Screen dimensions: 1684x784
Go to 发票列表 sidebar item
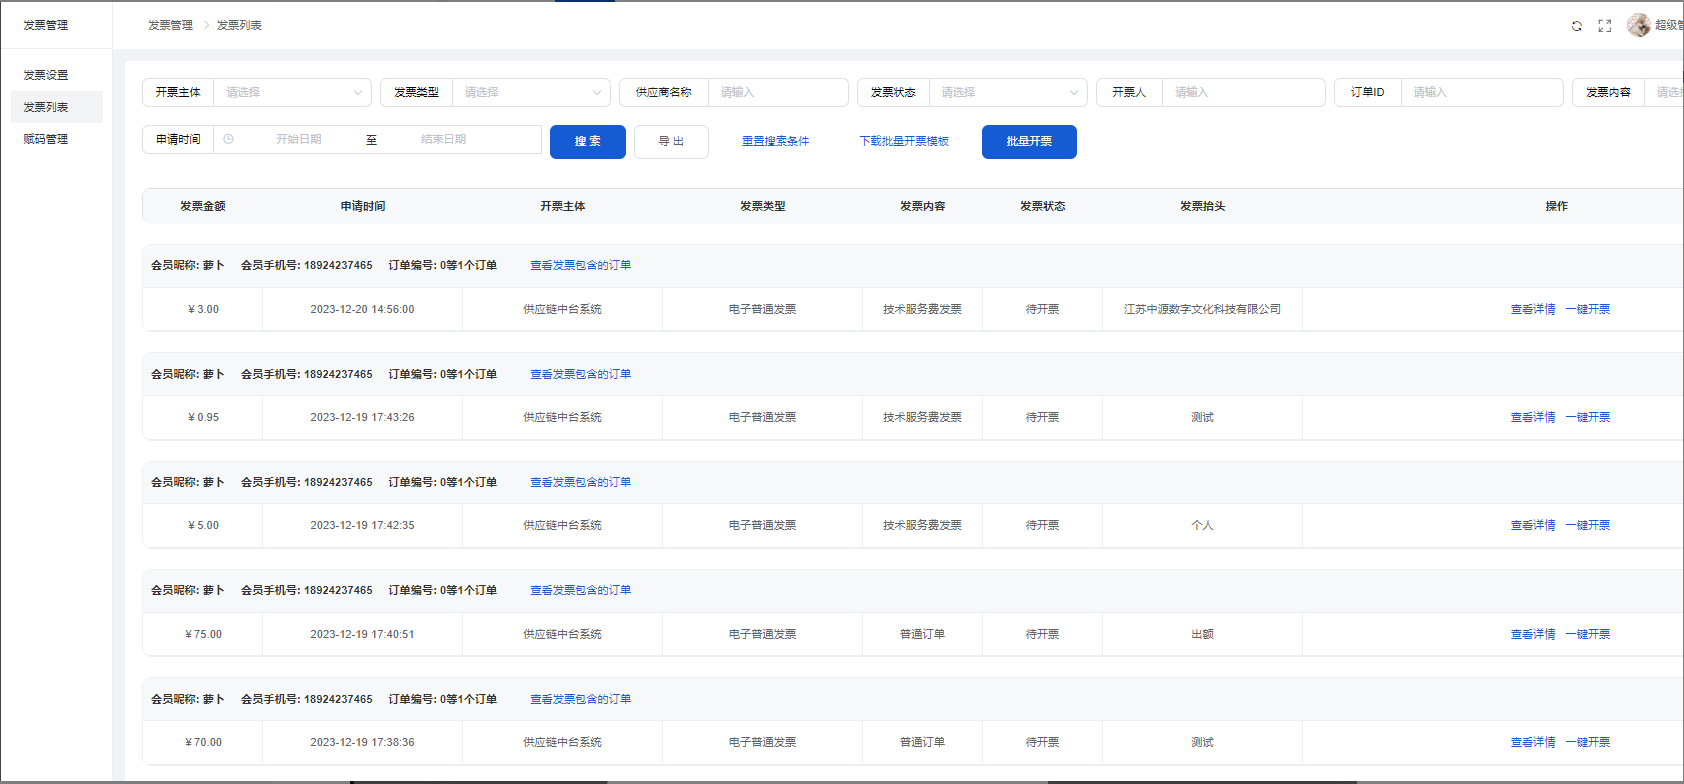tap(46, 107)
